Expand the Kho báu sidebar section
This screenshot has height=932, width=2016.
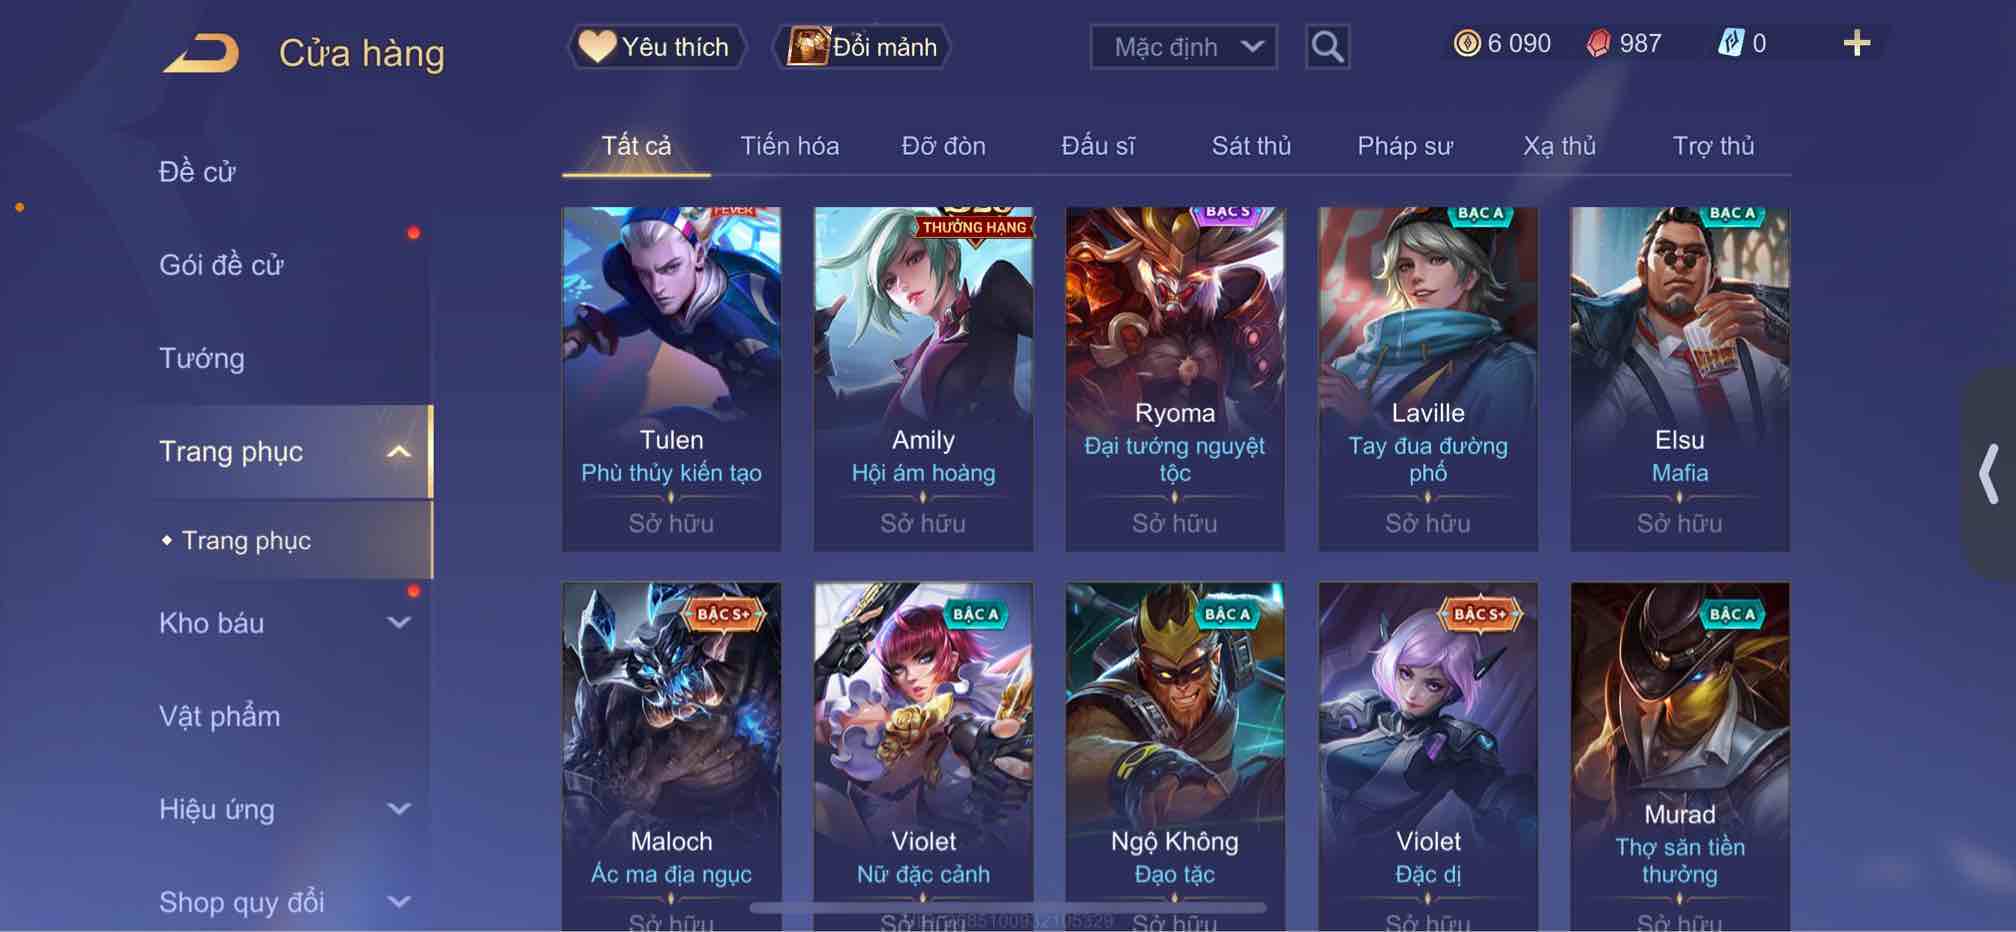point(398,623)
